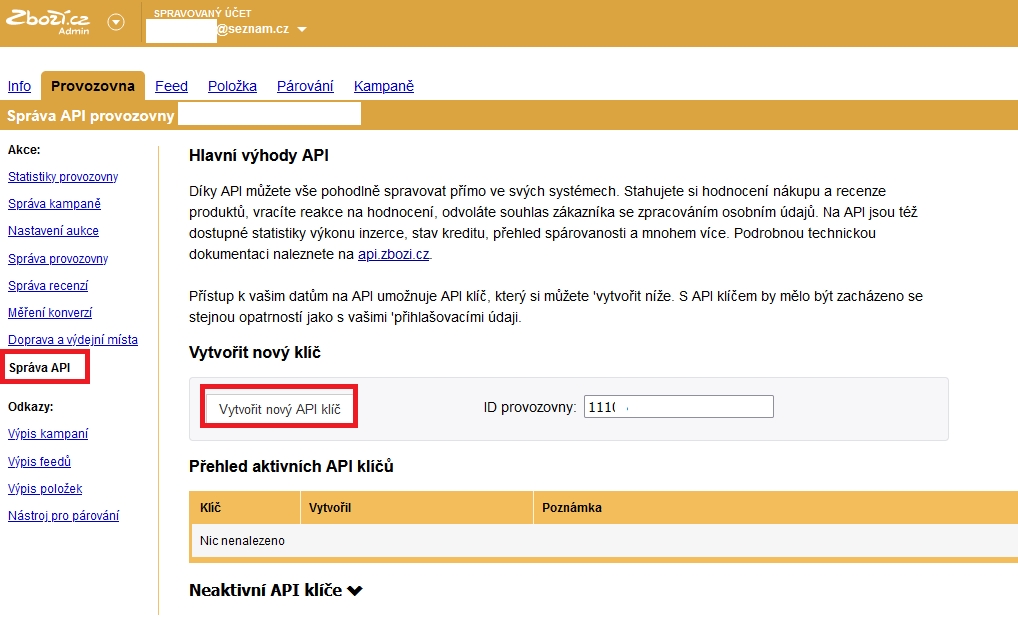Image resolution: width=1018 pixels, height=620 pixels.
Task: Open Nastavení aukce settings
Action: 53,231
